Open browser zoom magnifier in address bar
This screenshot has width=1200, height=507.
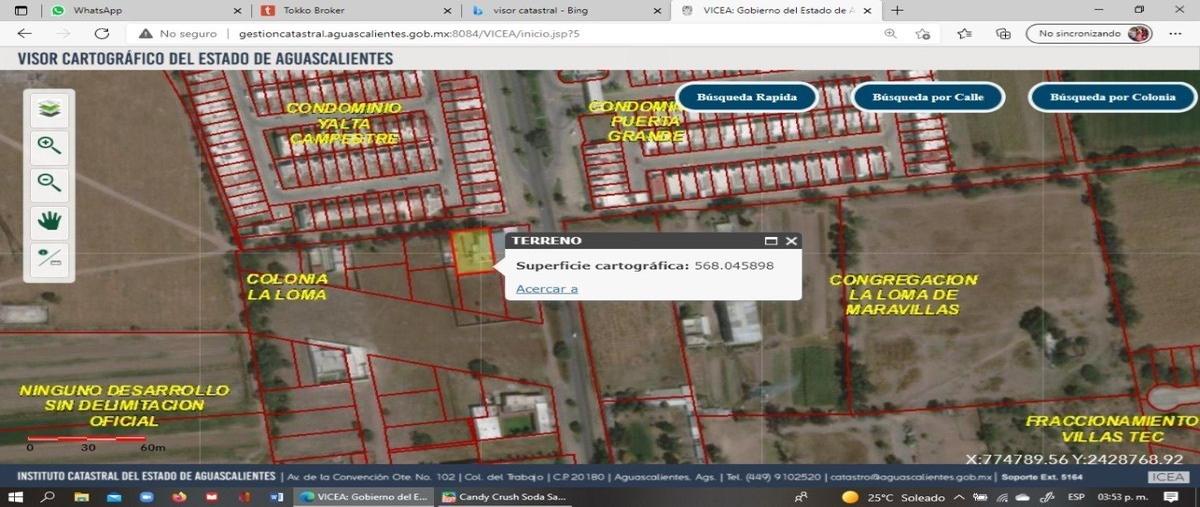click(x=890, y=33)
